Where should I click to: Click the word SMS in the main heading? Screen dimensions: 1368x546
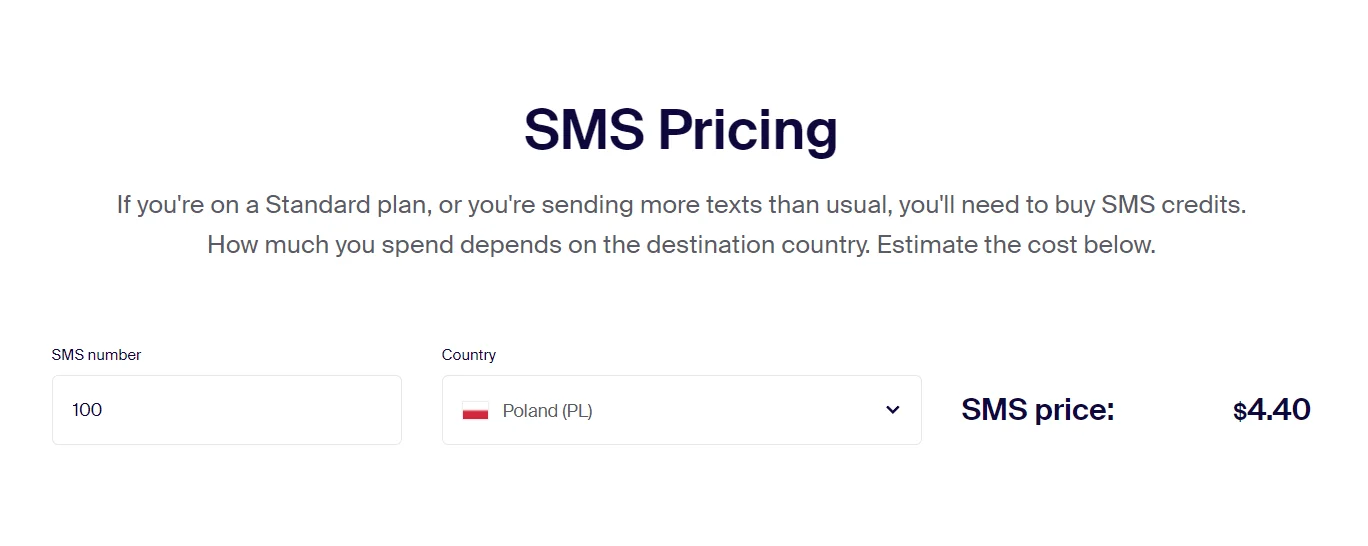point(584,130)
